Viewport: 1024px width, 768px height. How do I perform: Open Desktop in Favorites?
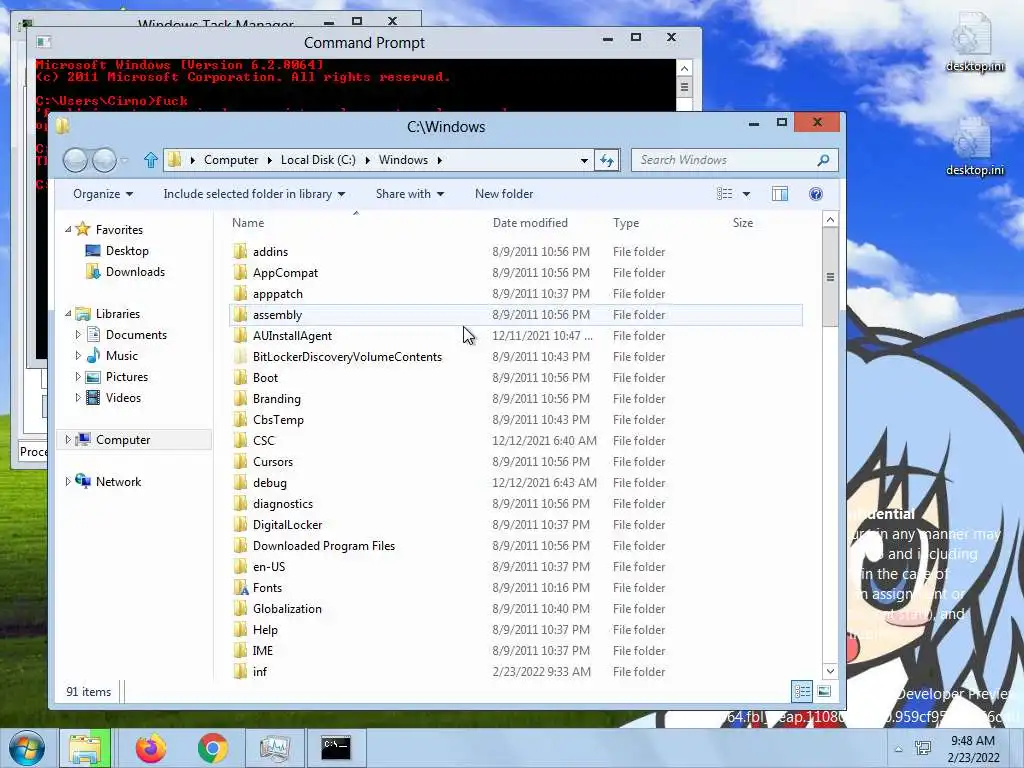tap(127, 251)
